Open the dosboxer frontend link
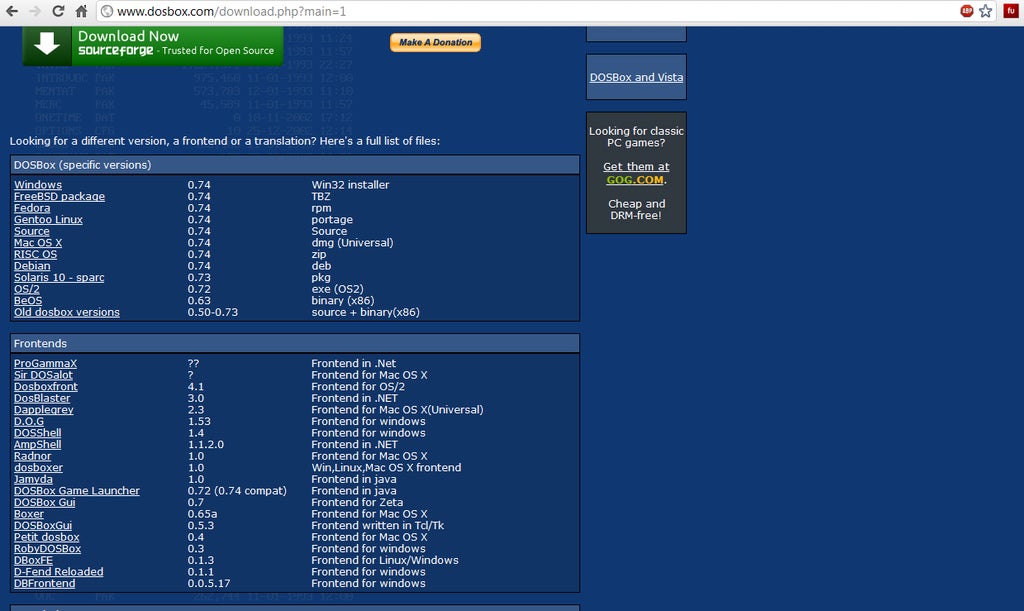 pyautogui.click(x=39, y=468)
